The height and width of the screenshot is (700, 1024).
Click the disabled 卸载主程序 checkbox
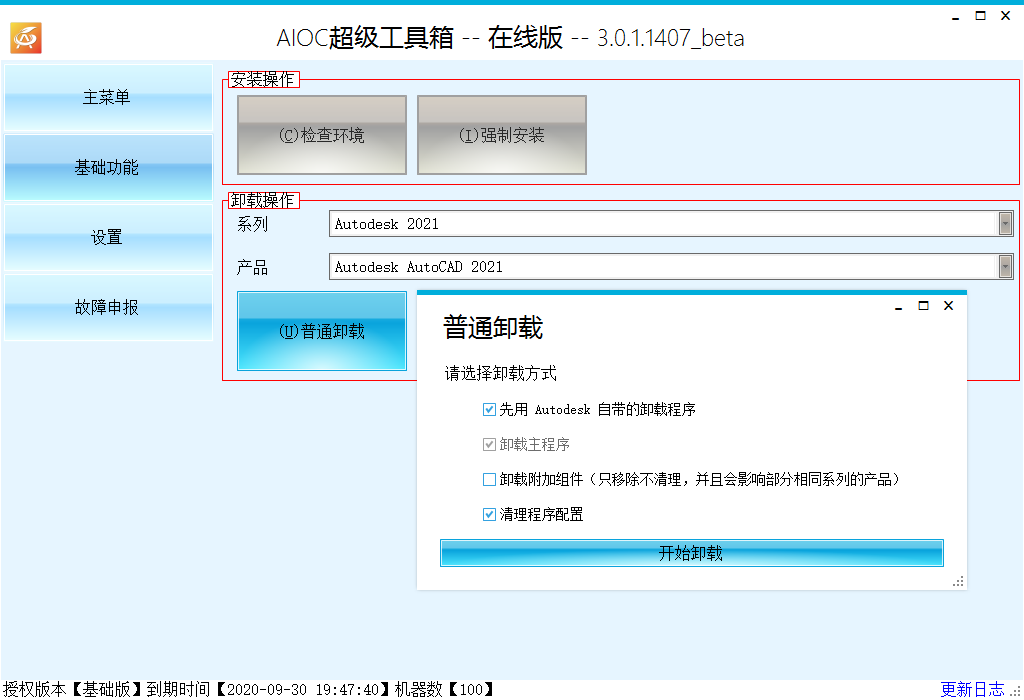tap(489, 443)
